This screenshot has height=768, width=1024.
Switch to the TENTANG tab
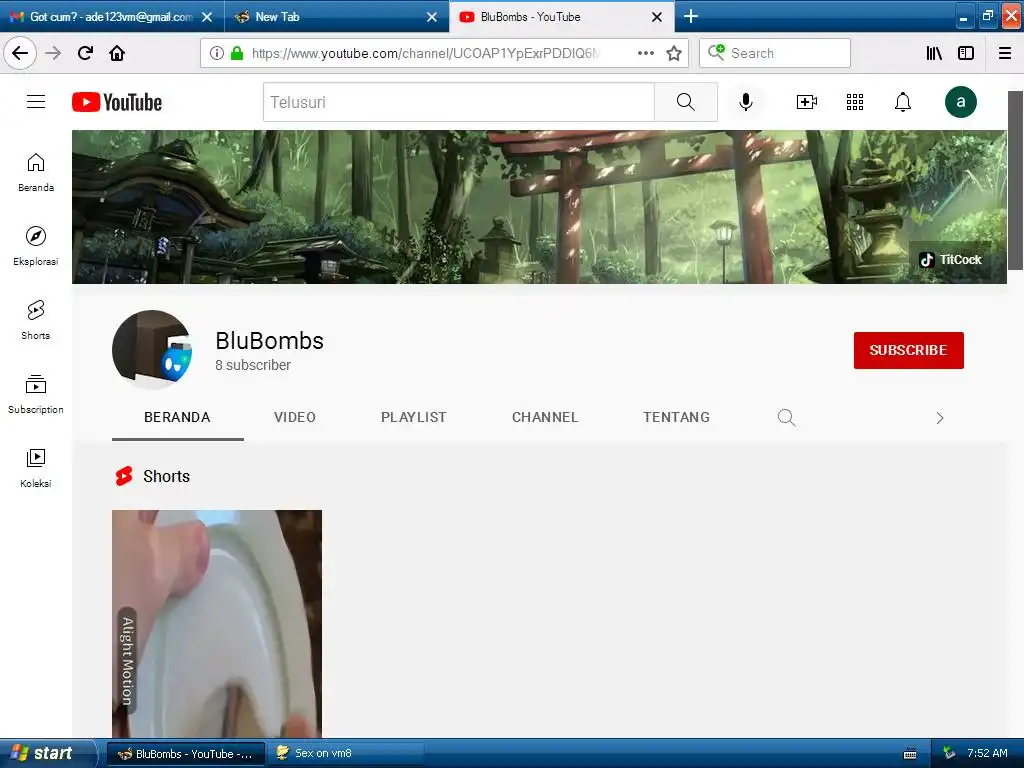tap(677, 417)
